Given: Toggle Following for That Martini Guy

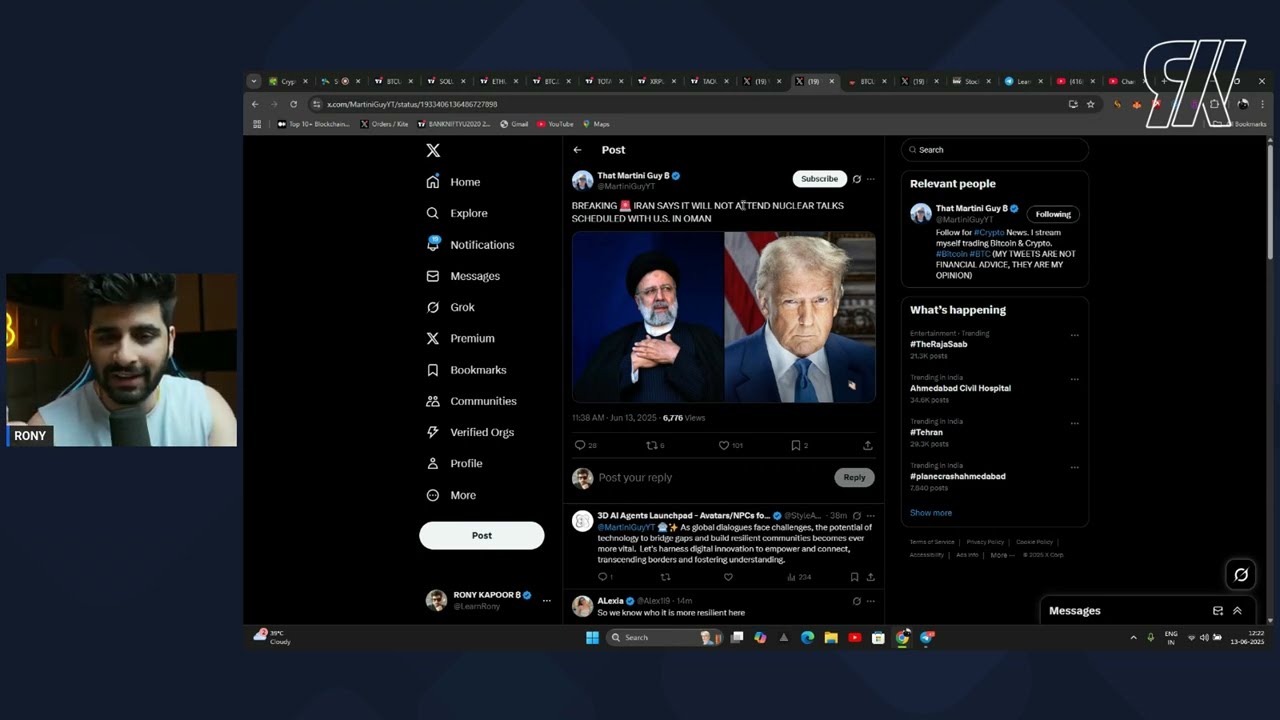Looking at the screenshot, I should coord(1052,214).
